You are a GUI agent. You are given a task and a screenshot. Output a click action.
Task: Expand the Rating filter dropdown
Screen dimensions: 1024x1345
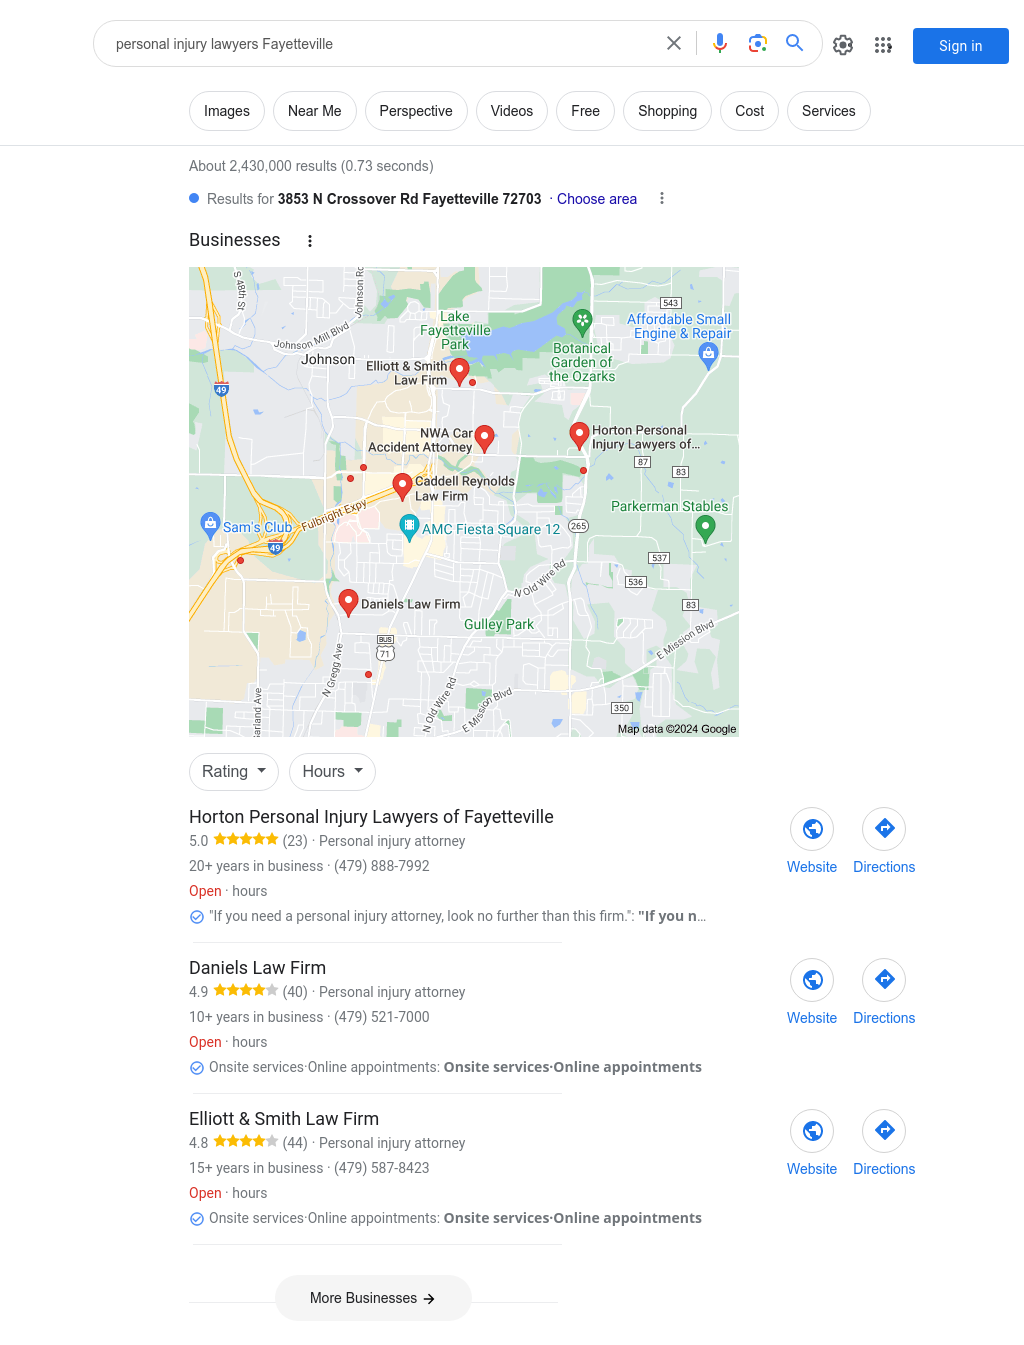click(x=234, y=772)
